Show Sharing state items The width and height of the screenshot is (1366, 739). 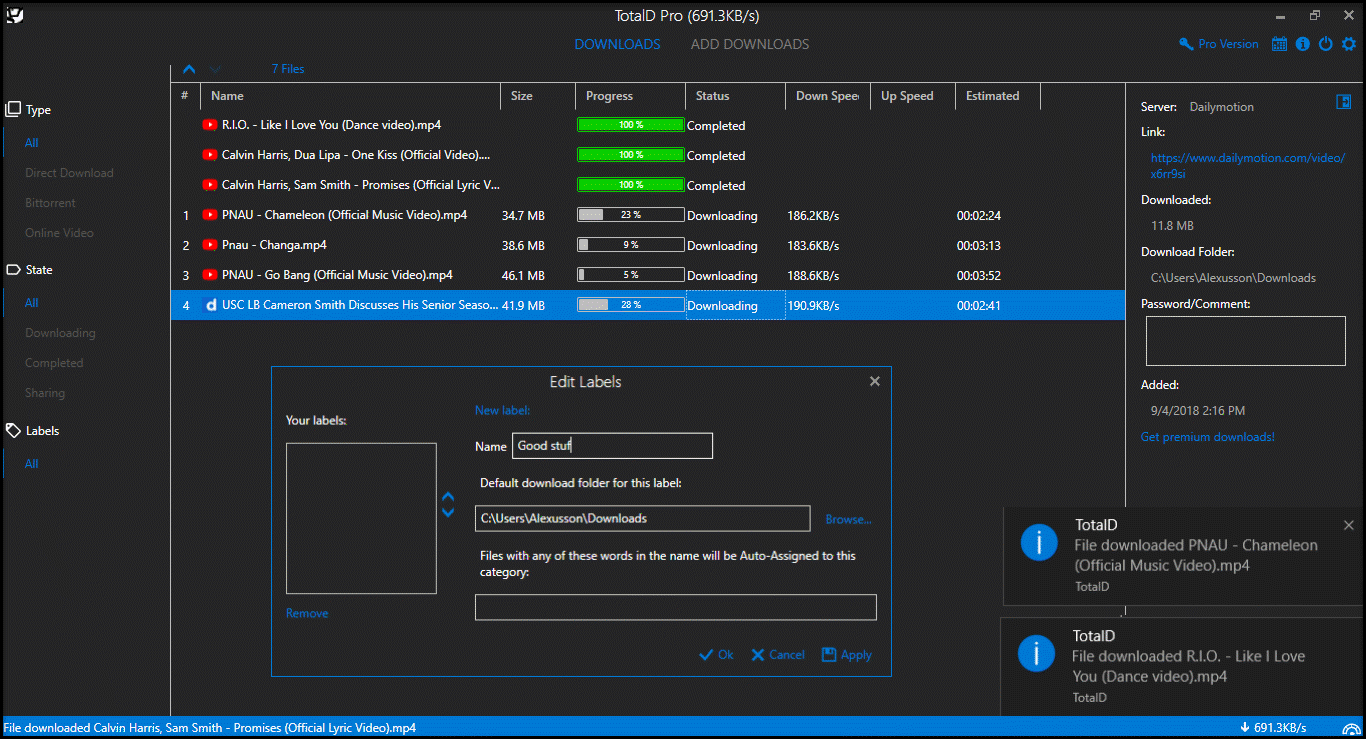coord(45,393)
